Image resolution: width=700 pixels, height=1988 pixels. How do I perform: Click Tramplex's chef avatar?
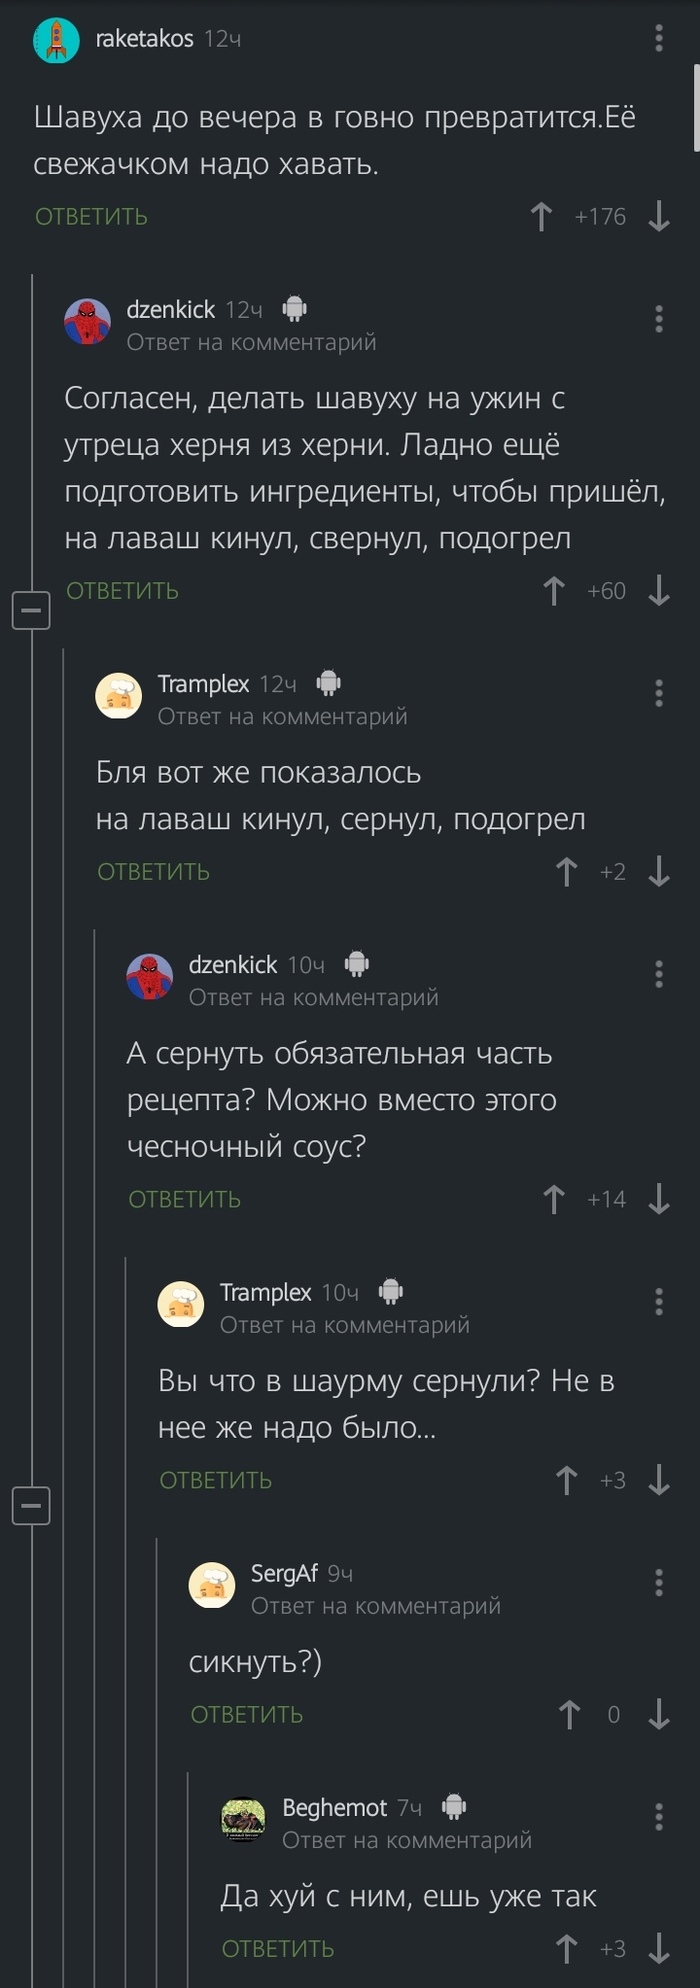(x=119, y=697)
